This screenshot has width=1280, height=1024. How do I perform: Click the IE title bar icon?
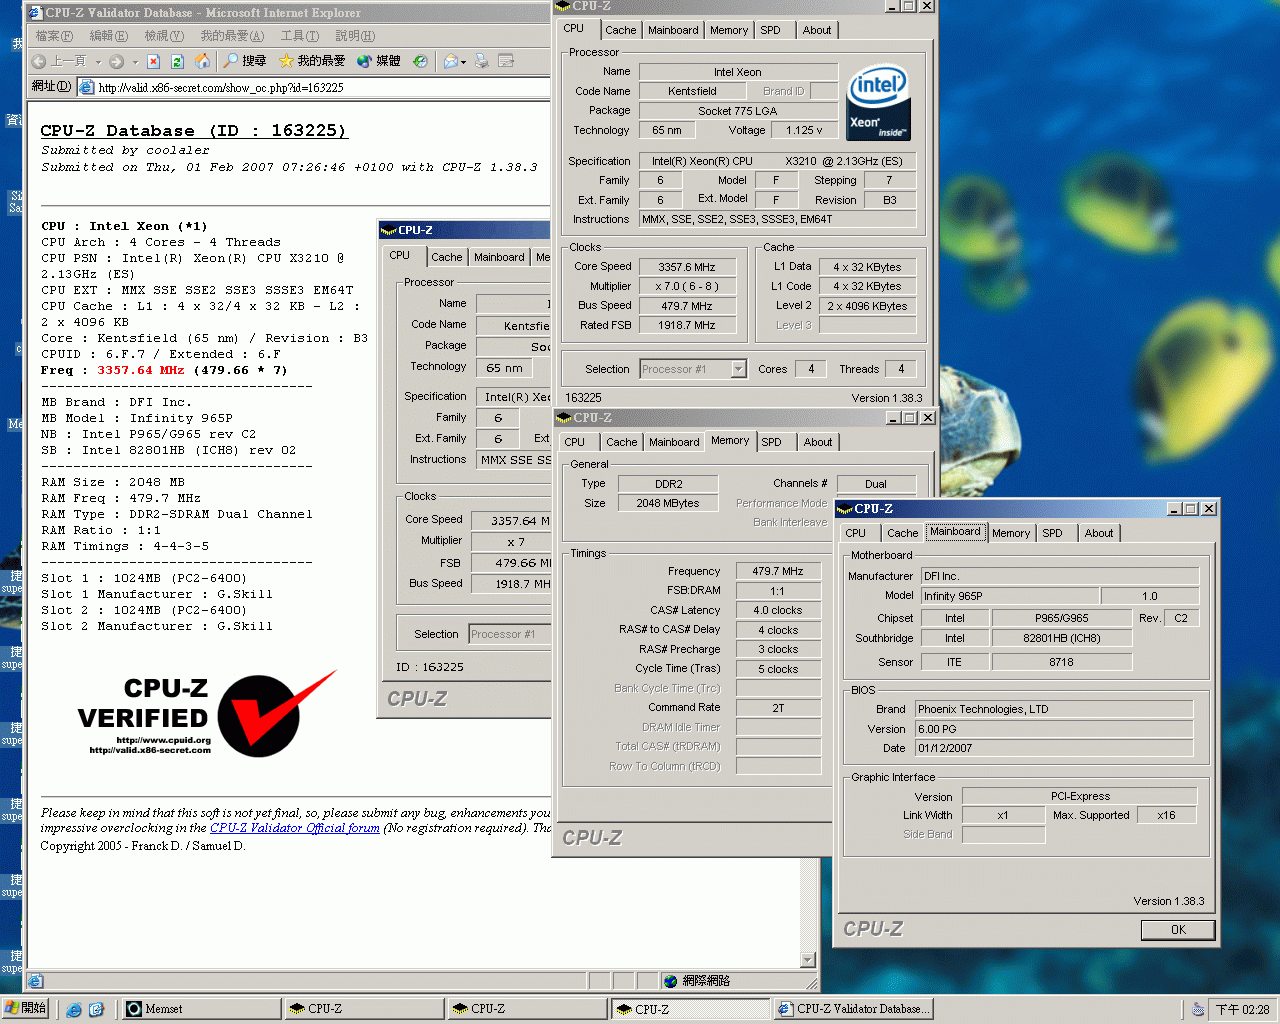click(x=36, y=13)
